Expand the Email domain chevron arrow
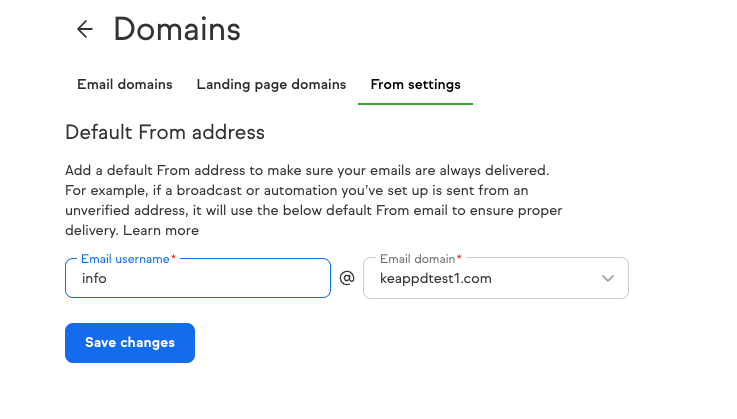Screen dimensions: 737x419 pos(608,278)
